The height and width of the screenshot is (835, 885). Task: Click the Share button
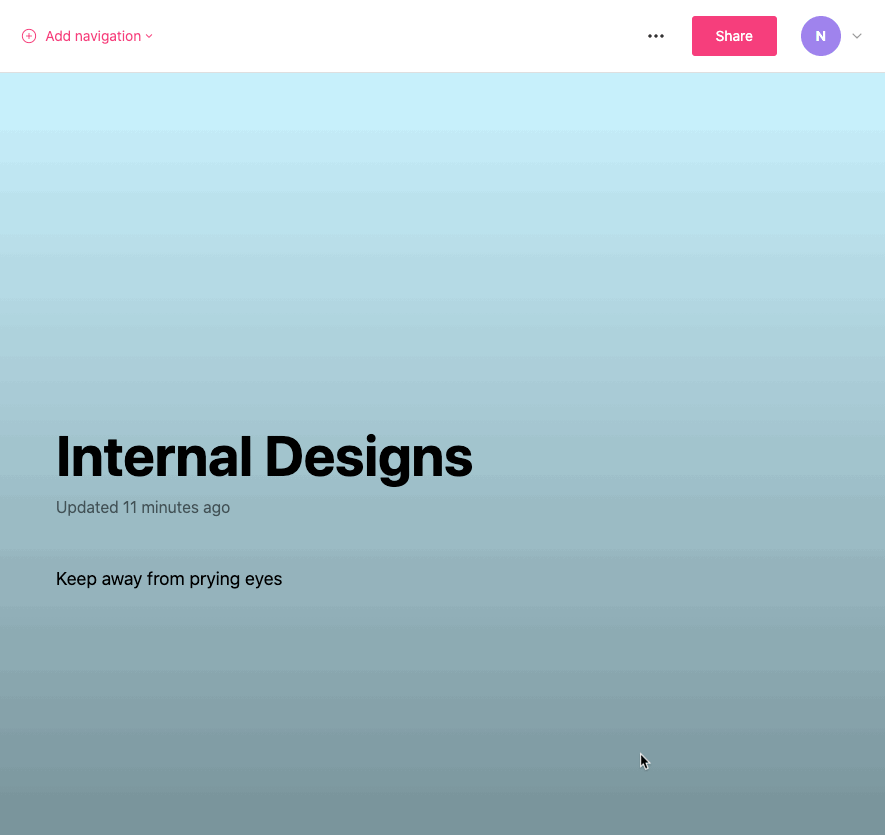point(734,36)
